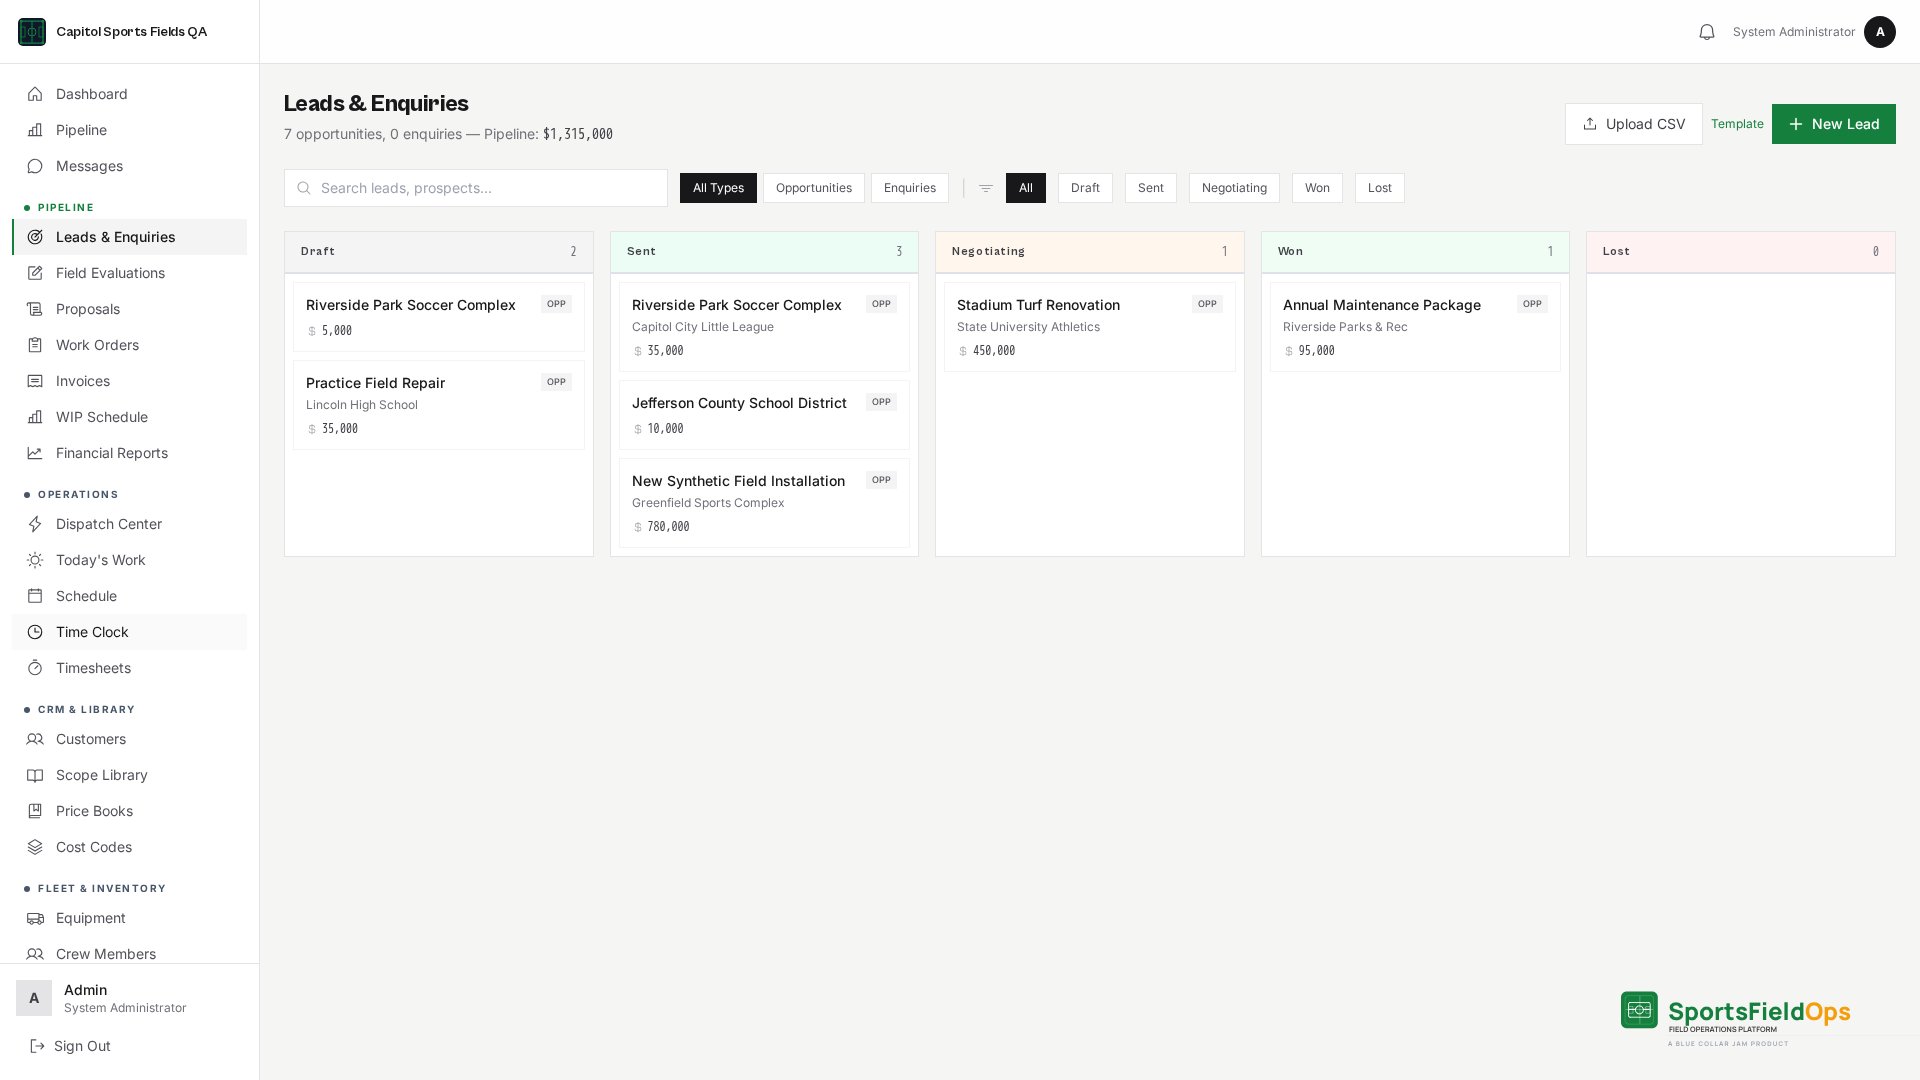Screen dimensions: 1920x1080
Task: Click the Search leads, prospects field
Action: pos(476,188)
